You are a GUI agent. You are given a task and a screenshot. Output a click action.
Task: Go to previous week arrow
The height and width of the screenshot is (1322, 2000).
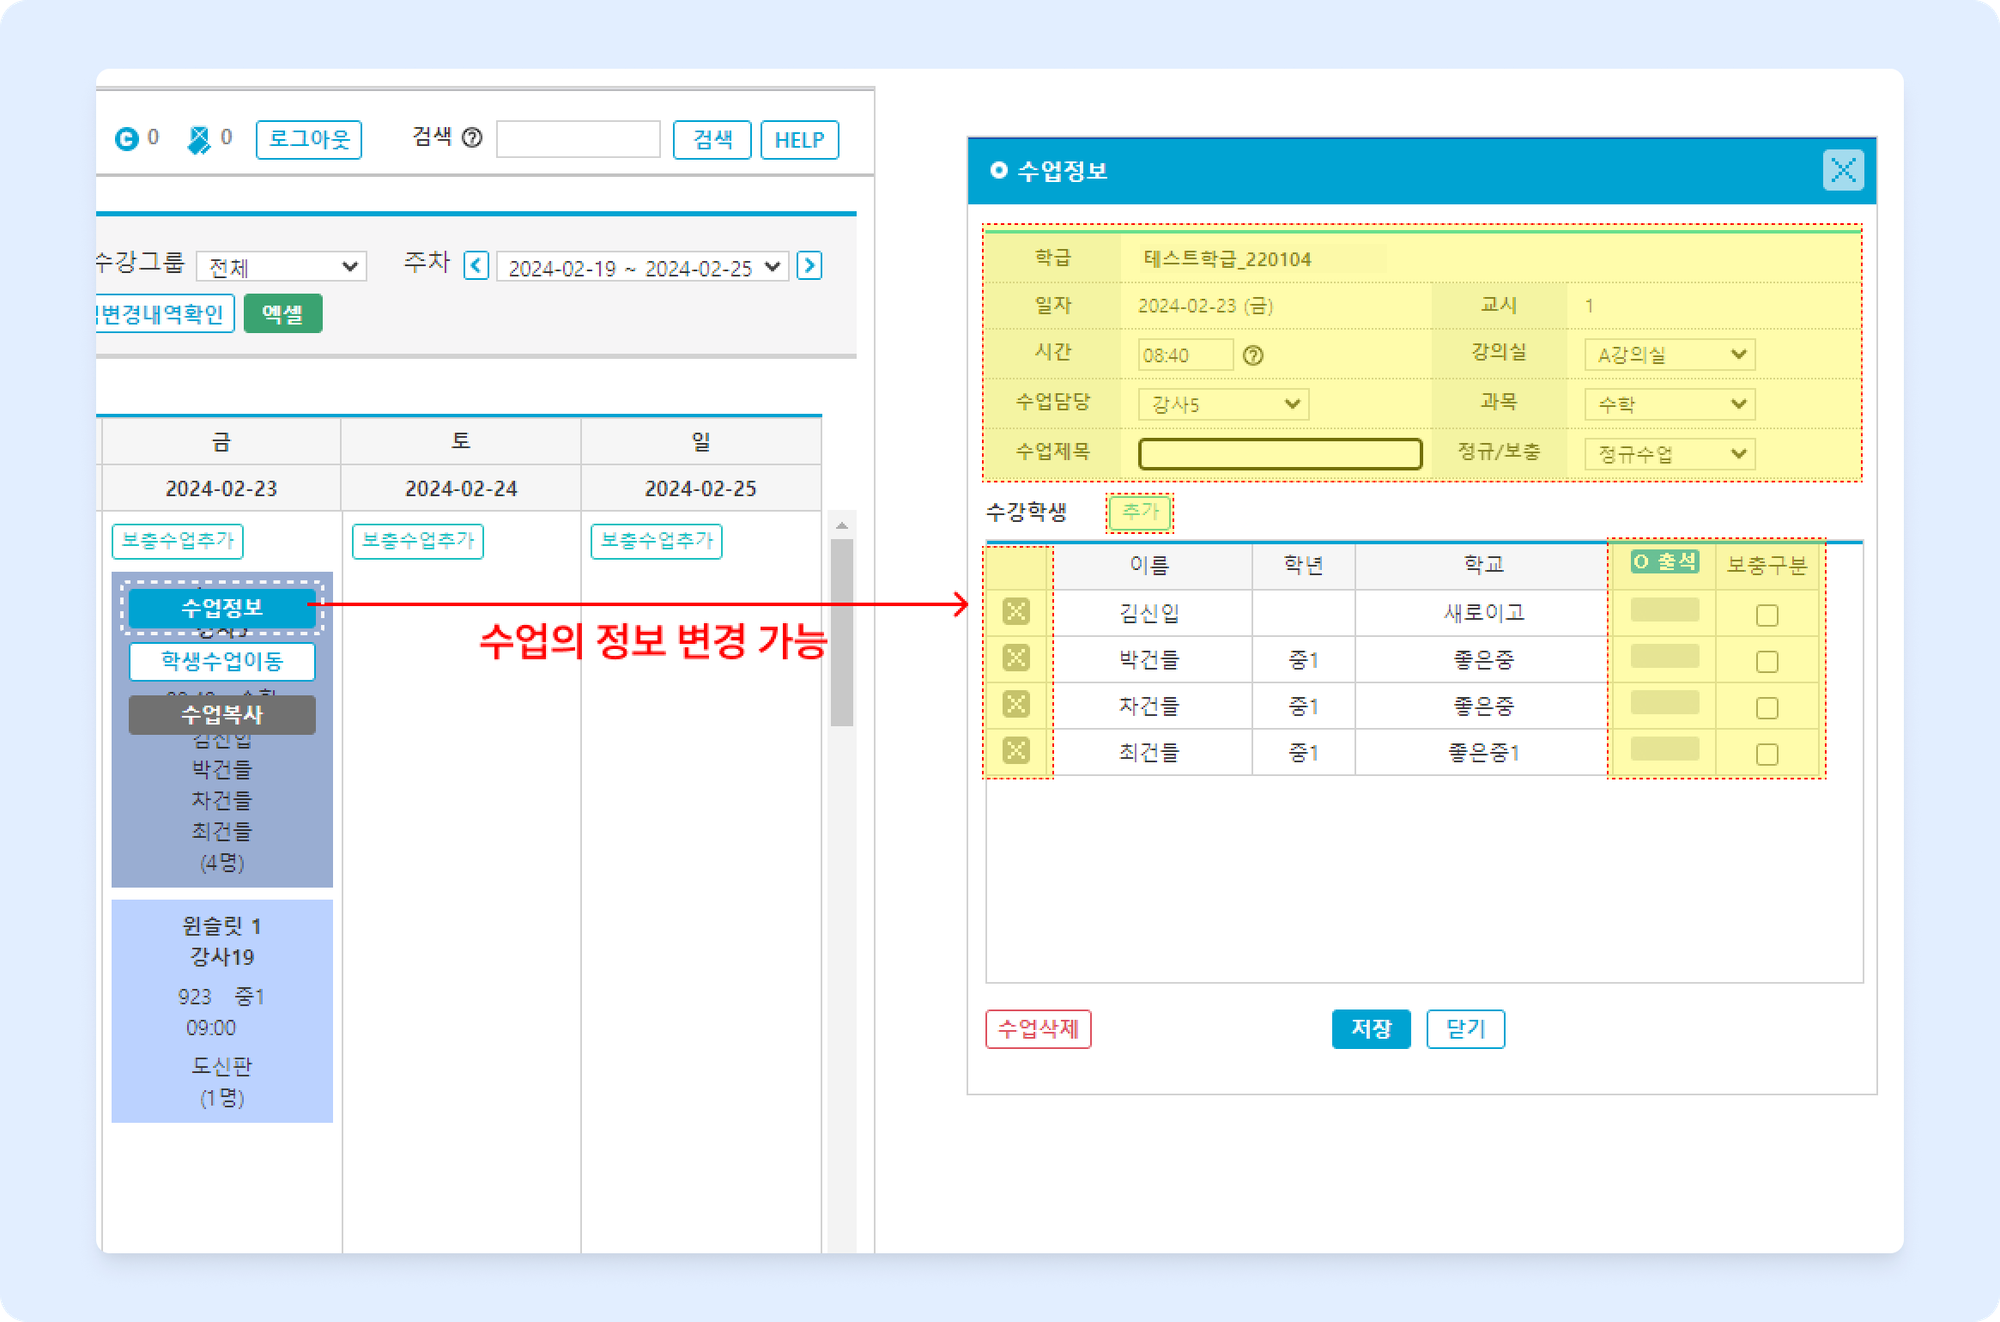tap(476, 266)
